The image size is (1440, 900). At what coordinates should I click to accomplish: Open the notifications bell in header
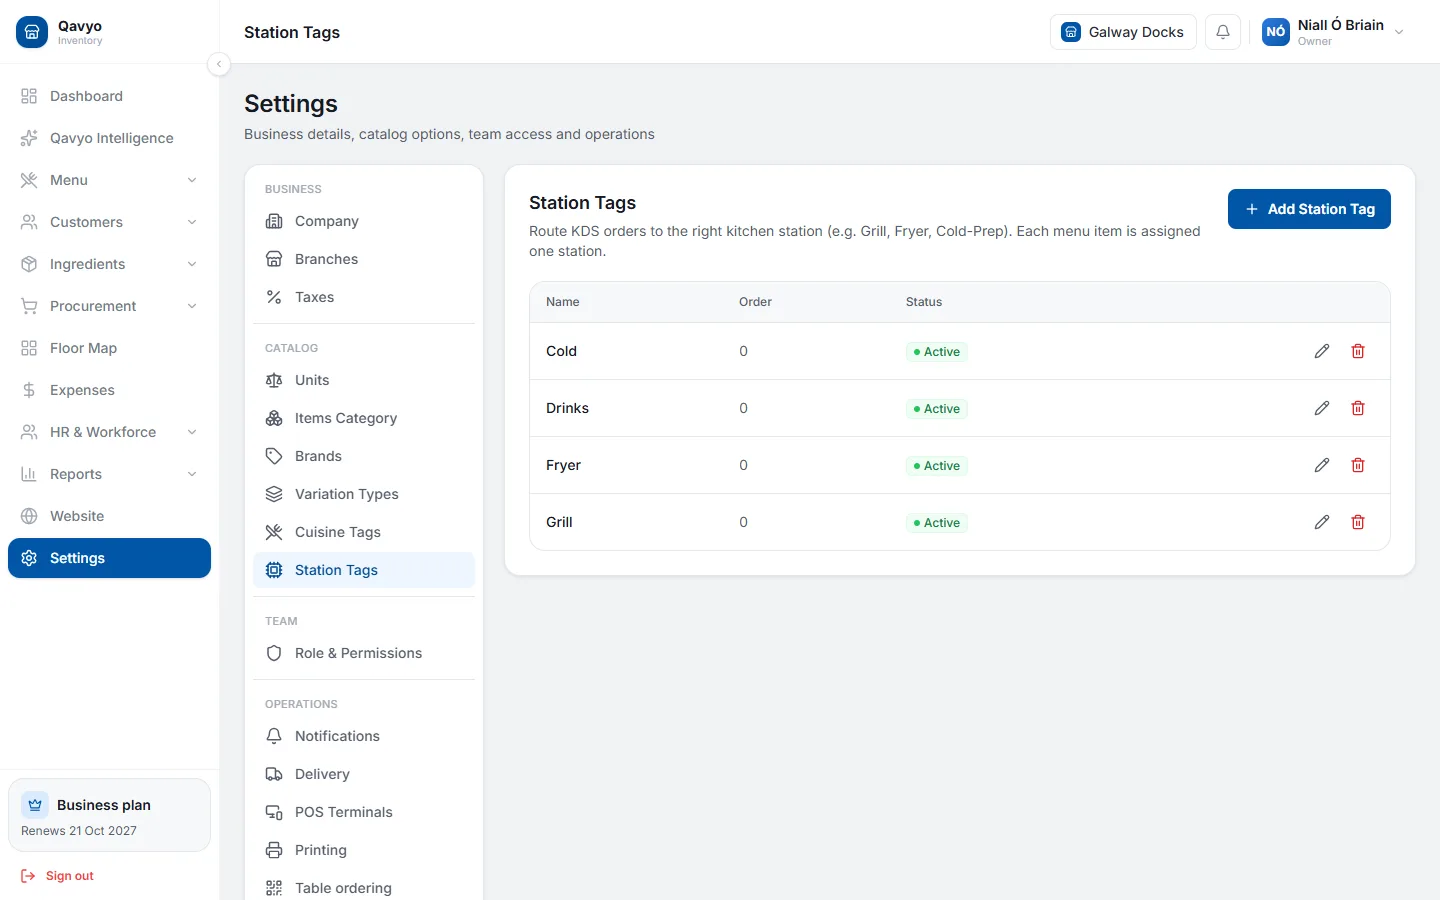point(1223,32)
